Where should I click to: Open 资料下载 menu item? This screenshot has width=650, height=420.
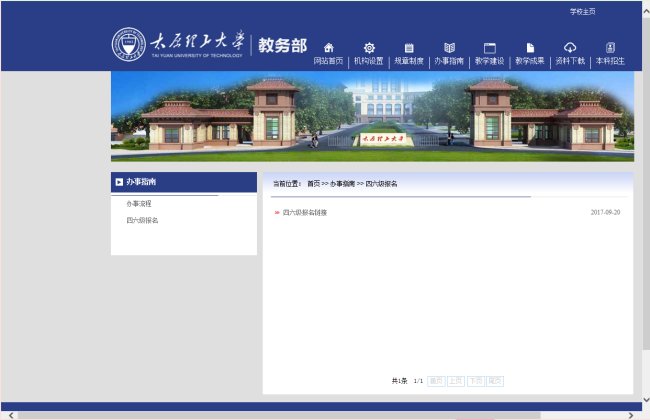(570, 61)
